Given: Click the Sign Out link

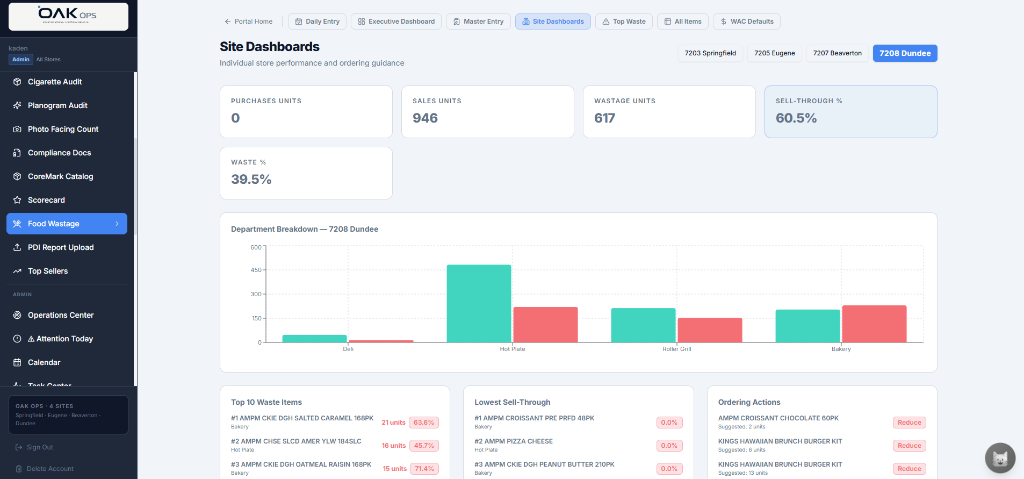Looking at the screenshot, I should [34, 447].
